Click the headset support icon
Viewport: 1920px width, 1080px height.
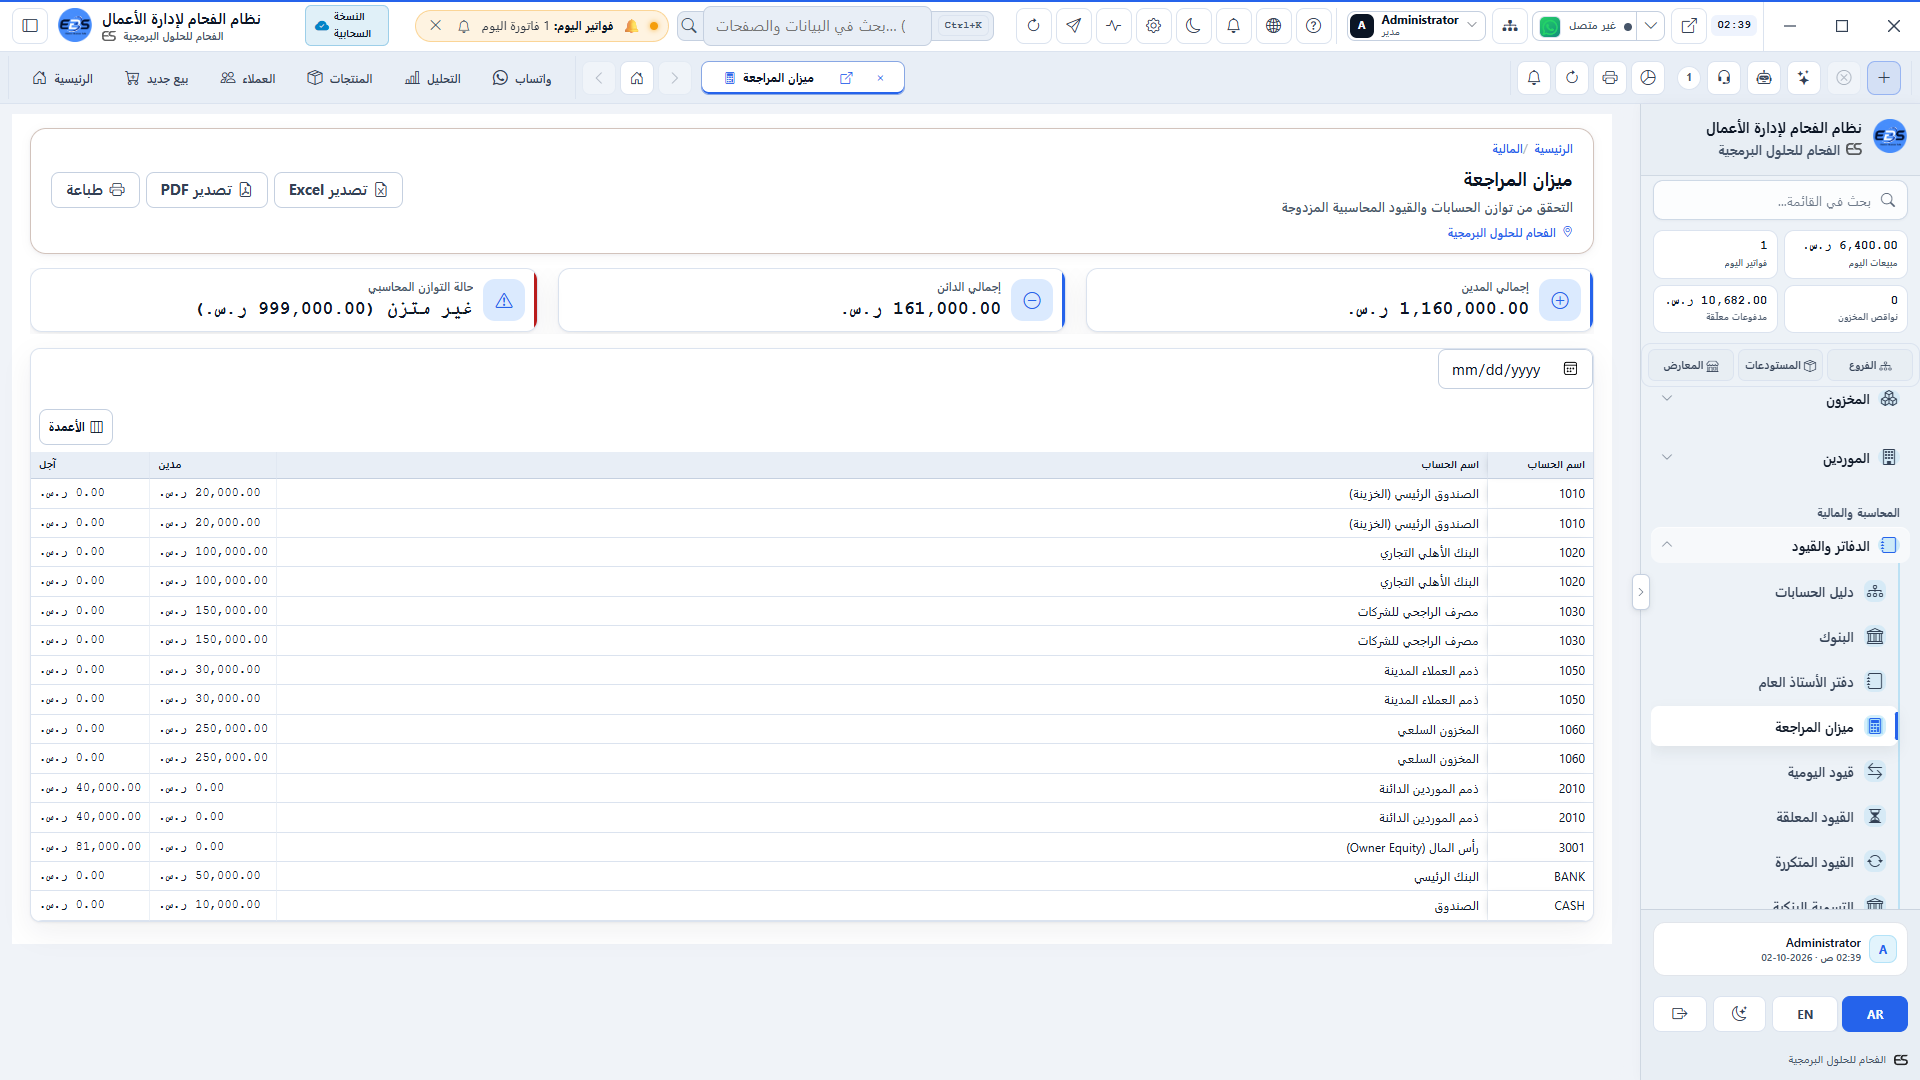point(1724,78)
